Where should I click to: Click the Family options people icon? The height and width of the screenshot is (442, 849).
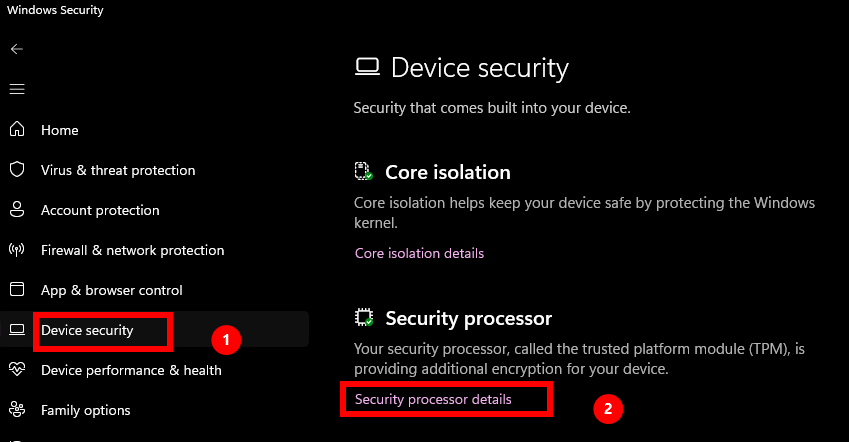pyautogui.click(x=17, y=410)
